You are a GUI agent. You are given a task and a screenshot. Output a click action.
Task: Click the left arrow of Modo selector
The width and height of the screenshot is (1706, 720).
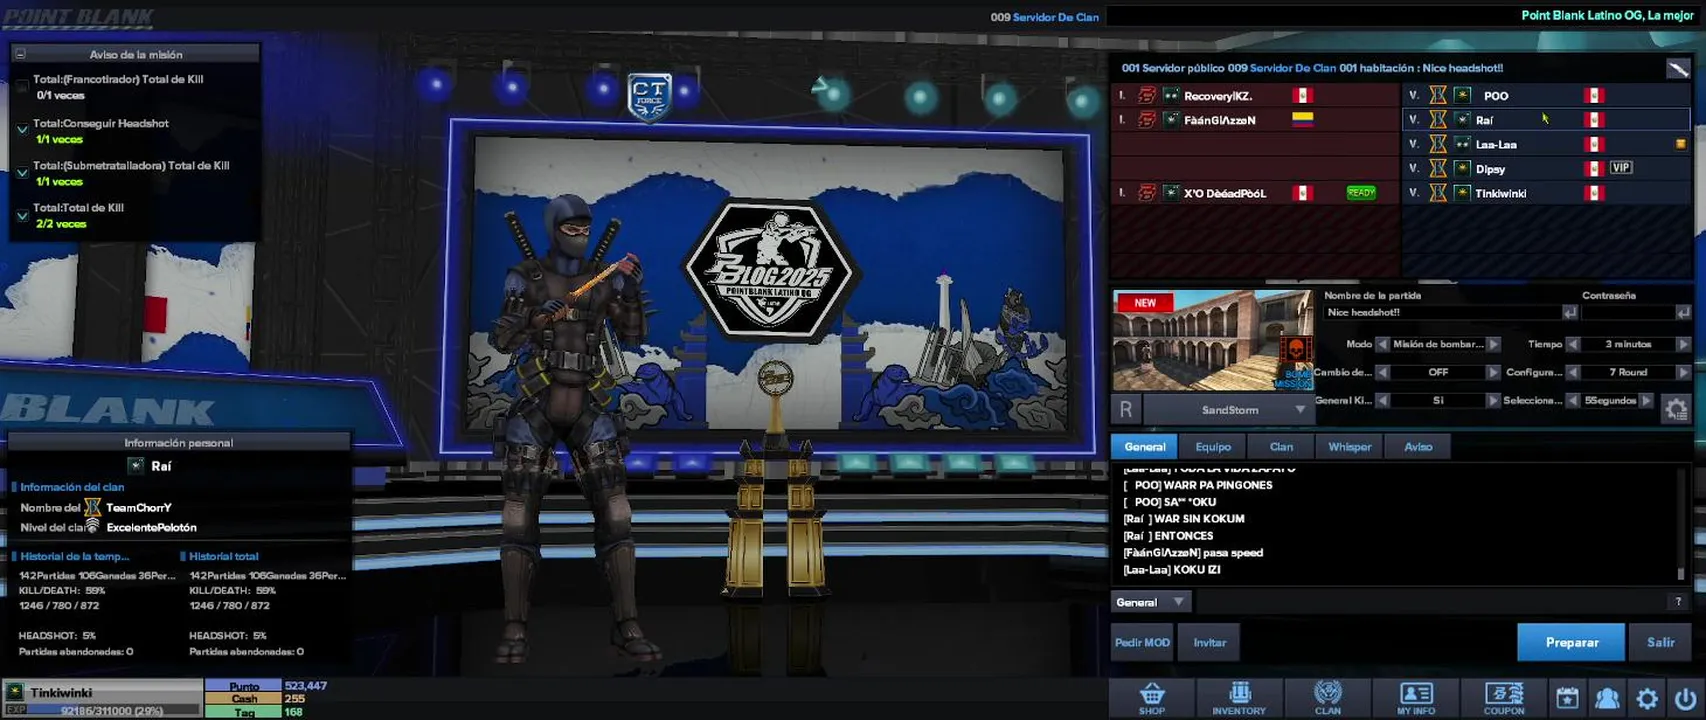click(x=1383, y=344)
